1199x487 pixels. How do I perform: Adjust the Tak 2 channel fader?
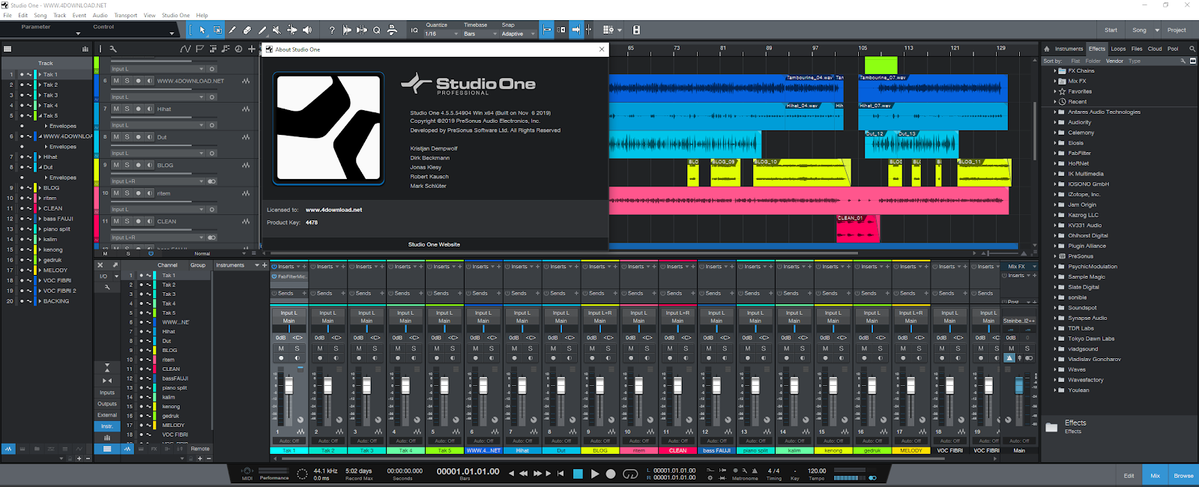(328, 385)
